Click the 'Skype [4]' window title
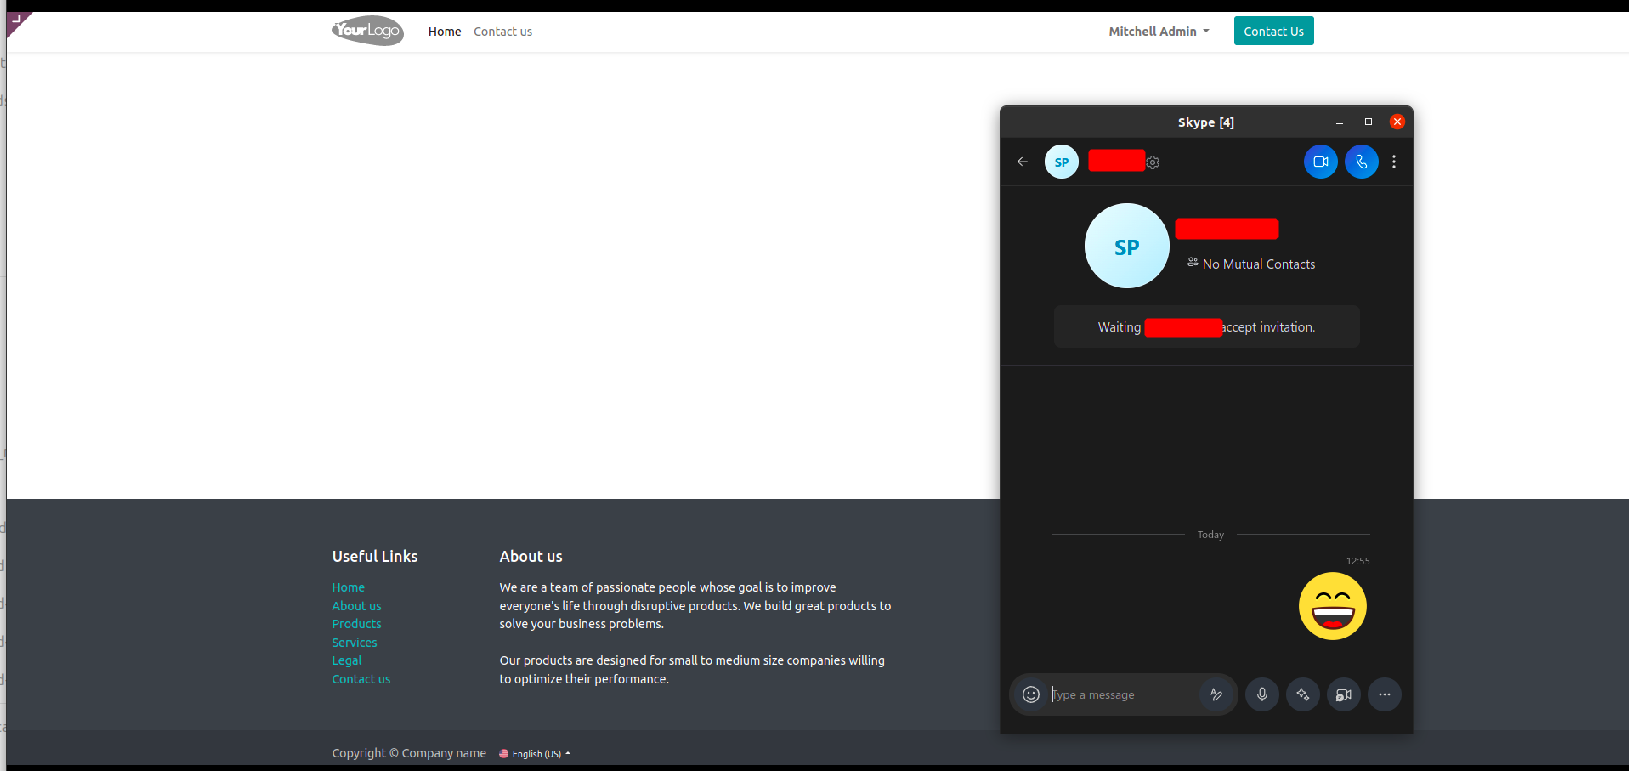The height and width of the screenshot is (771, 1629). 1205,122
